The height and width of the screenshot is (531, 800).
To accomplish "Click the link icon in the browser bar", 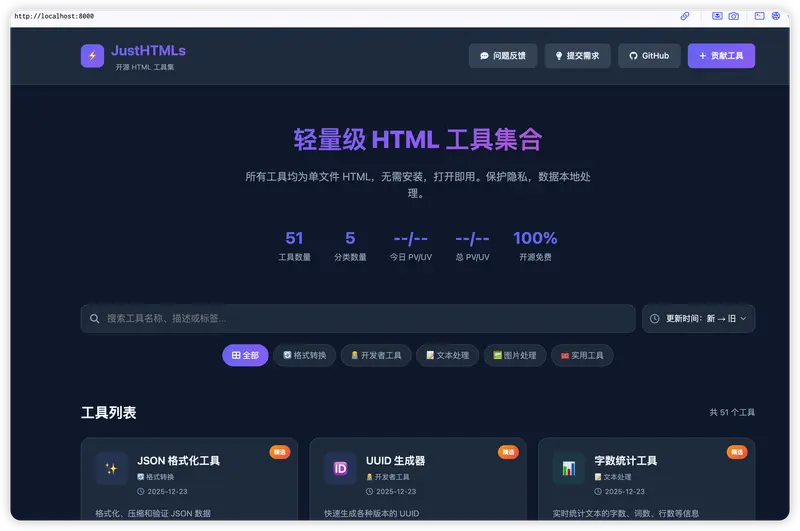I will 685,16.
